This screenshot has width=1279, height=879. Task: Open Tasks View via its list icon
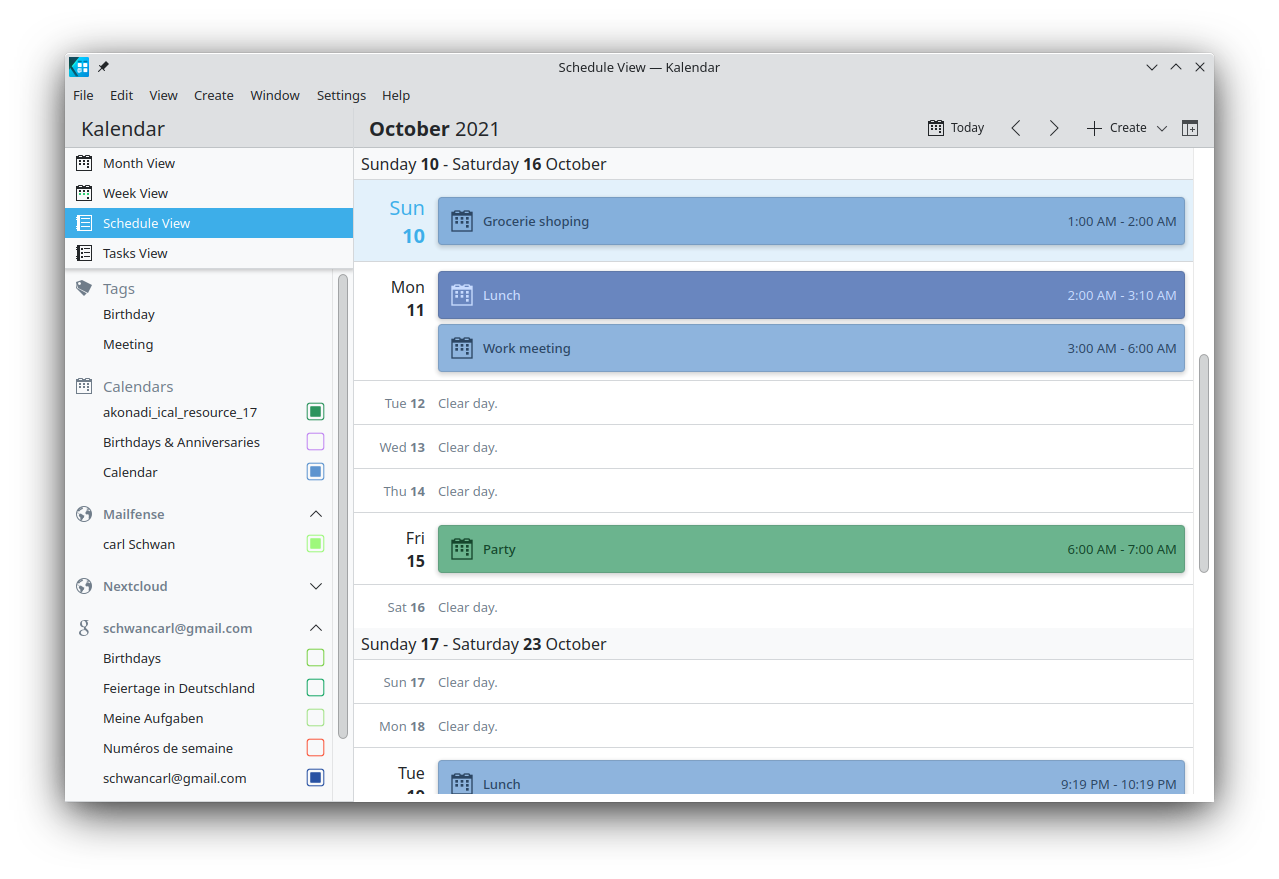coord(85,253)
